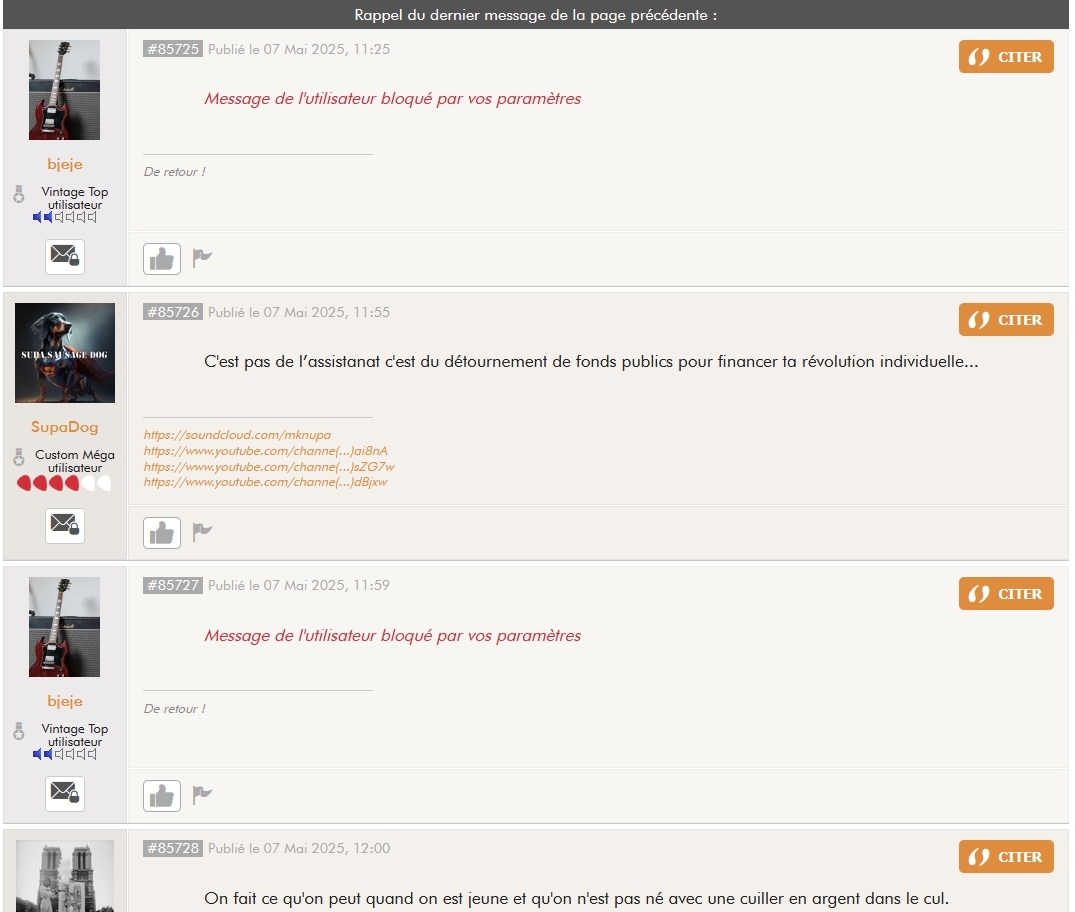The height and width of the screenshot is (912, 1075).
Task: Click 'Publié le 07 Mai 2025, 11:59' date
Action: click(x=299, y=585)
